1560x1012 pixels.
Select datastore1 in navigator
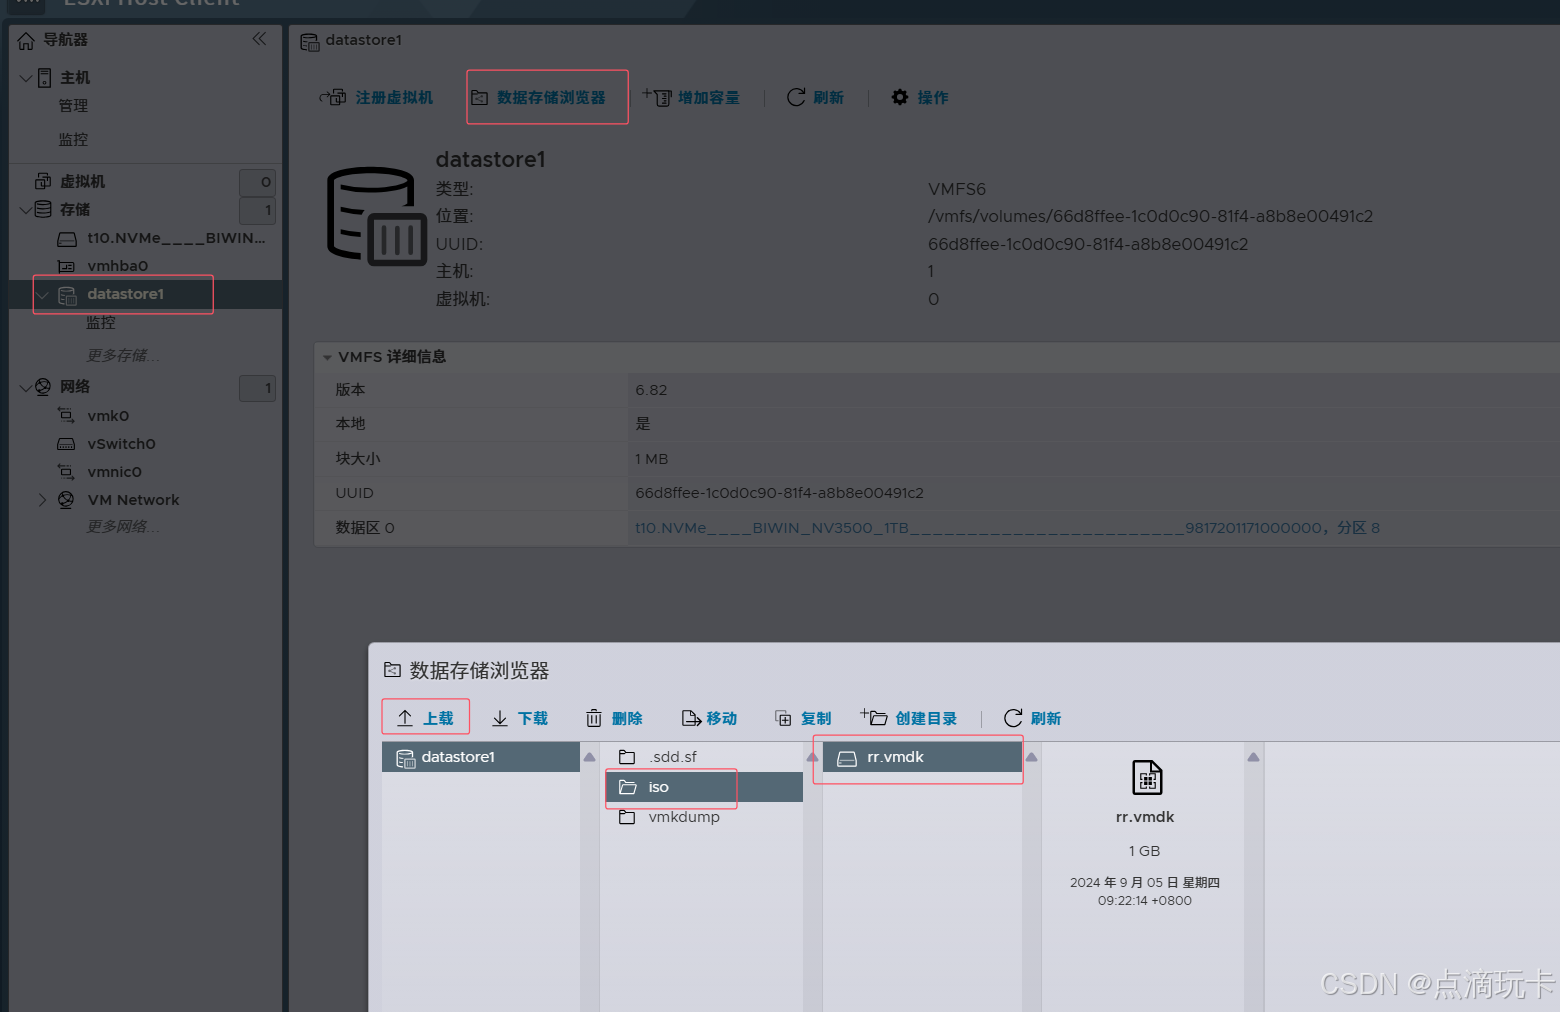click(x=125, y=294)
